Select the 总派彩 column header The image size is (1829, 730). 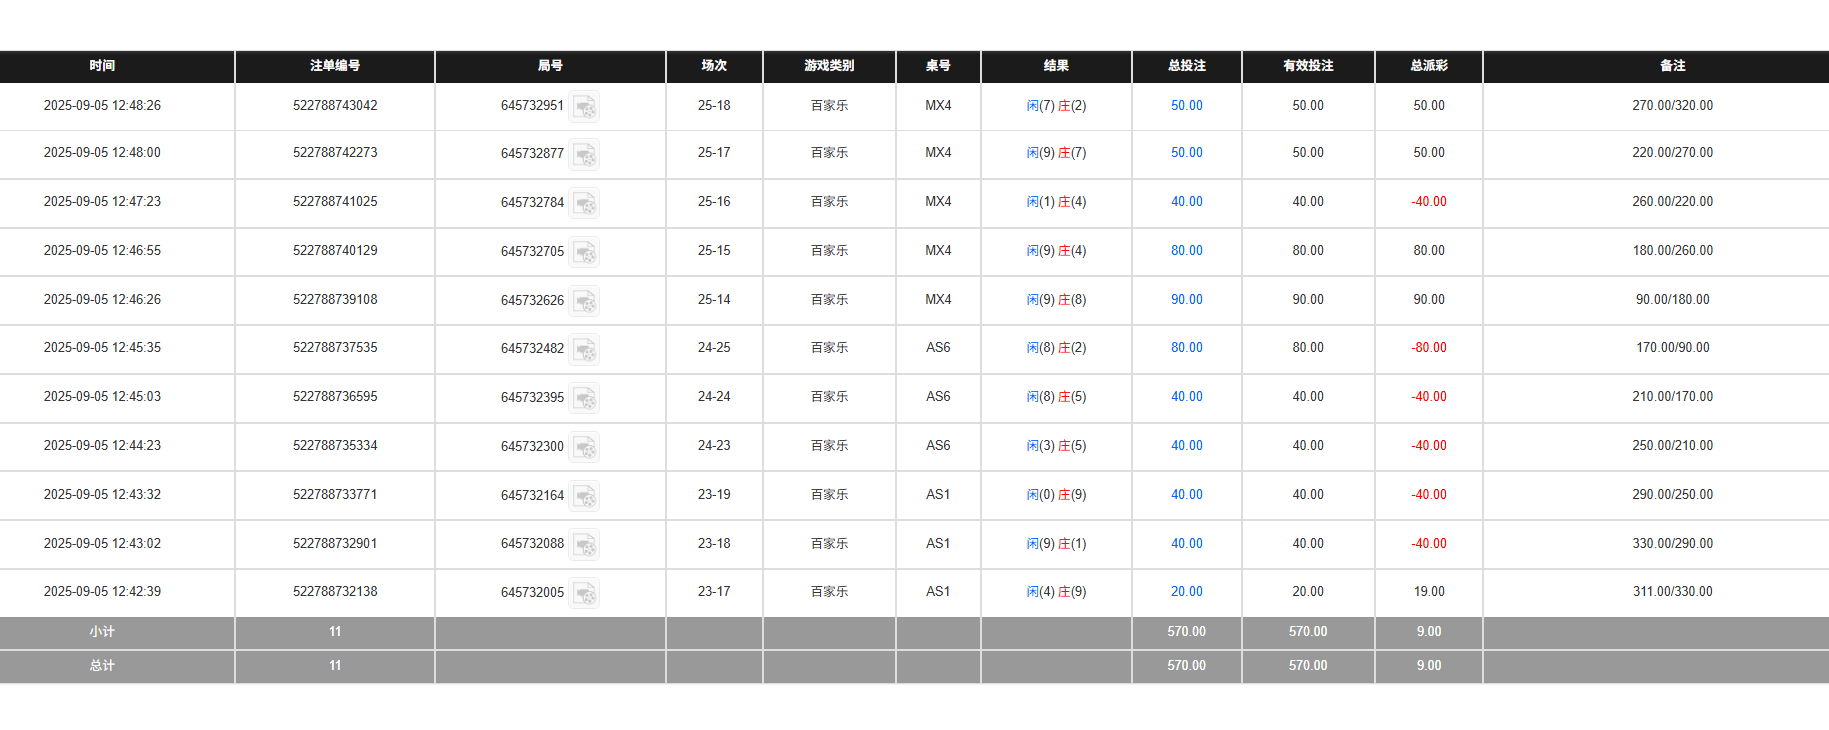pos(1428,66)
